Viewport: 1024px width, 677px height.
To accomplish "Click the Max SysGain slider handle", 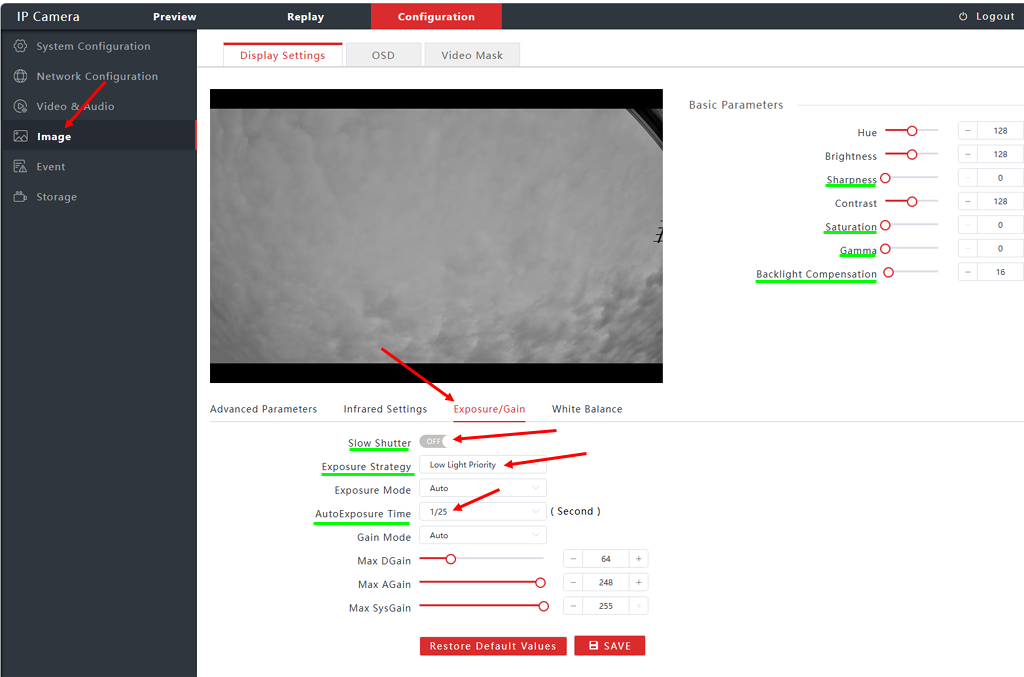I will pos(543,606).
